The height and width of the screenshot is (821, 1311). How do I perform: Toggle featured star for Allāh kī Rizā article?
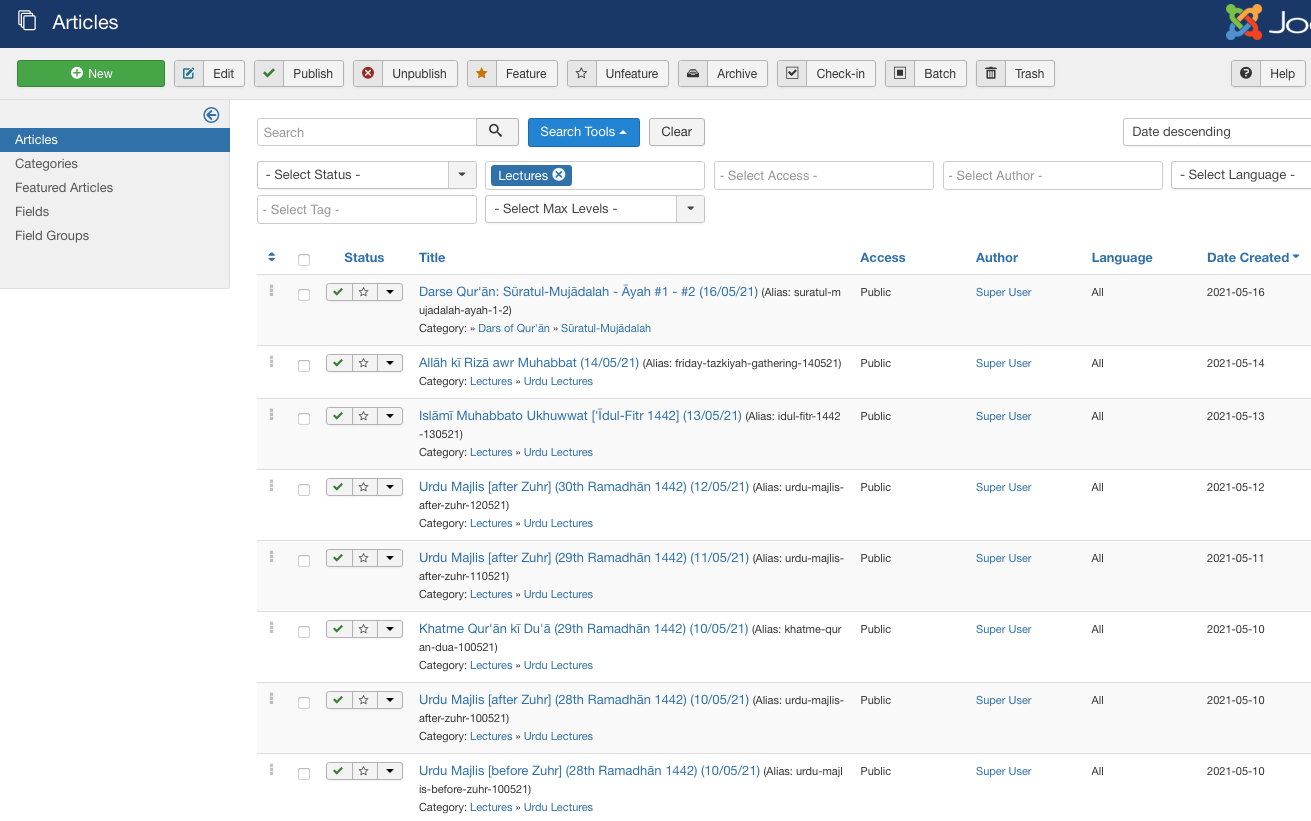click(x=364, y=363)
